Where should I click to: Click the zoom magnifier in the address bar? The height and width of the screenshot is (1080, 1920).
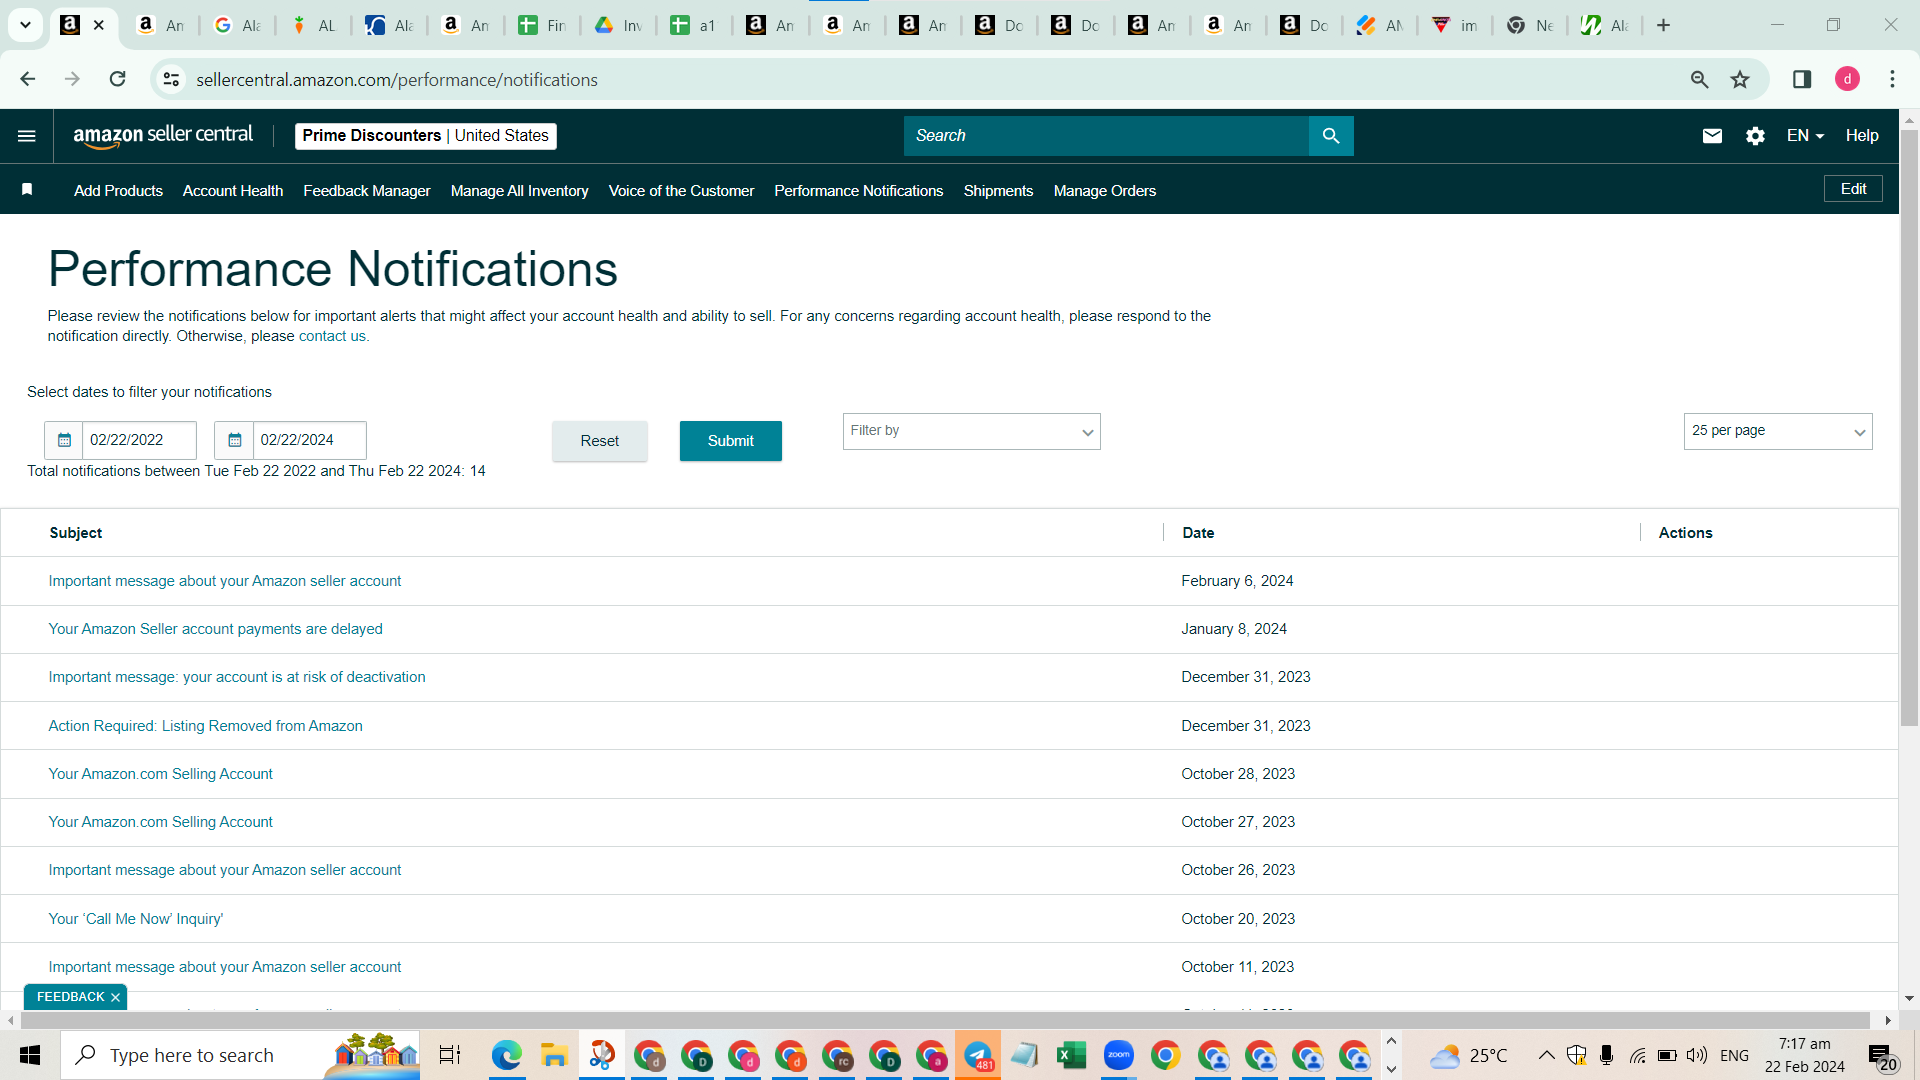[1699, 79]
